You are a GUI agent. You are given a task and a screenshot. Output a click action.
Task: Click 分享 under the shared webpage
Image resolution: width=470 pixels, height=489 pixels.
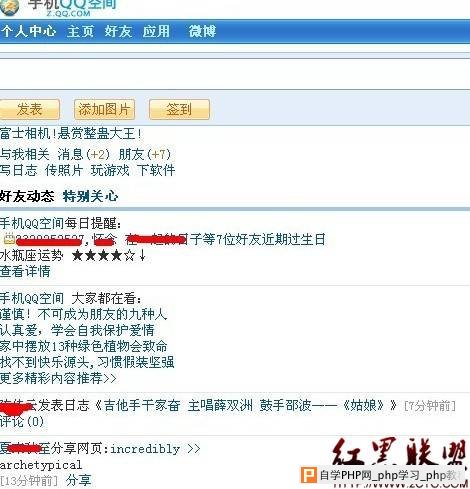78,480
